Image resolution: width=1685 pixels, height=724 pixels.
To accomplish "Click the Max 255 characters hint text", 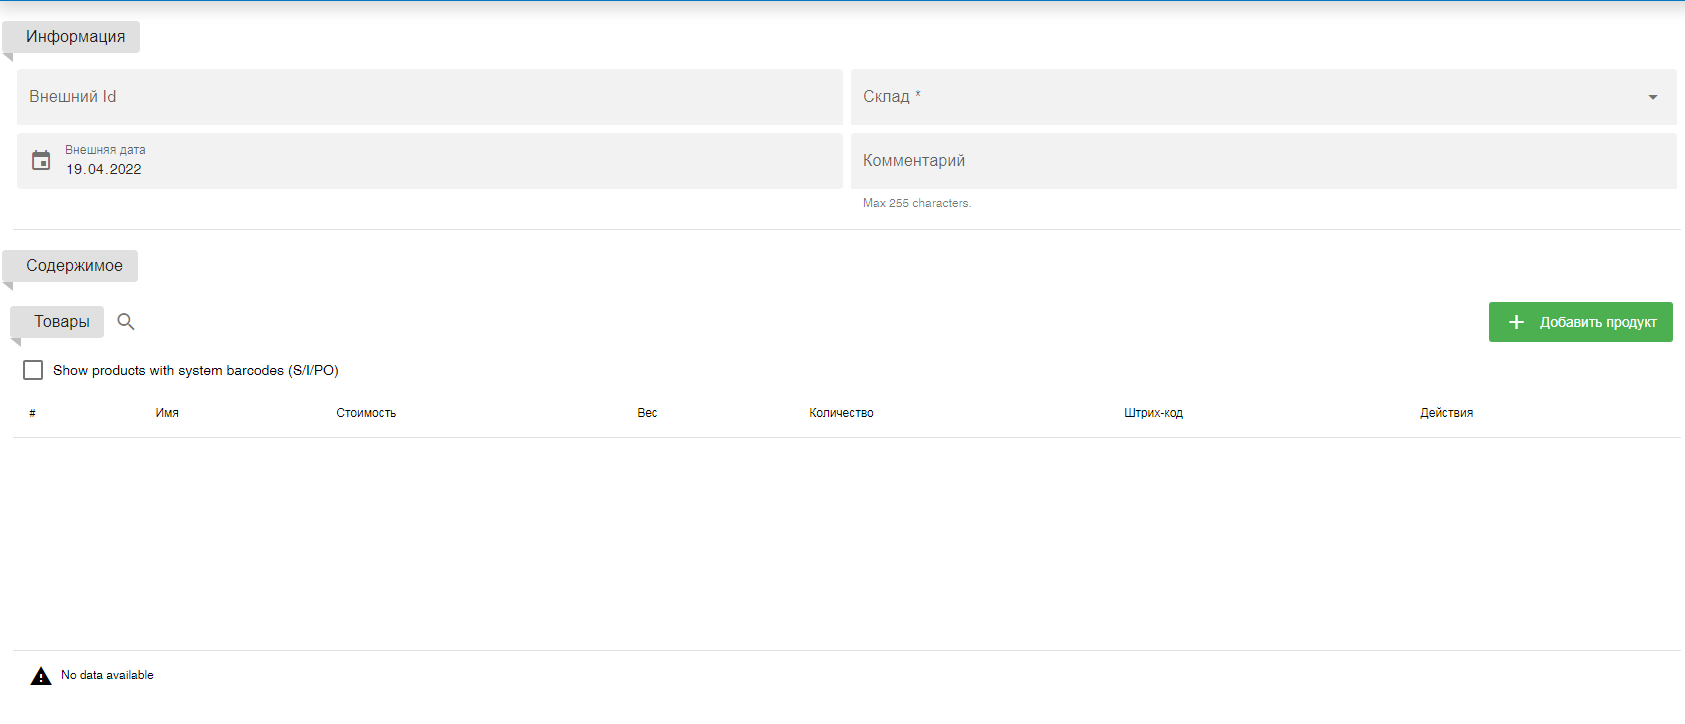I will point(917,203).
